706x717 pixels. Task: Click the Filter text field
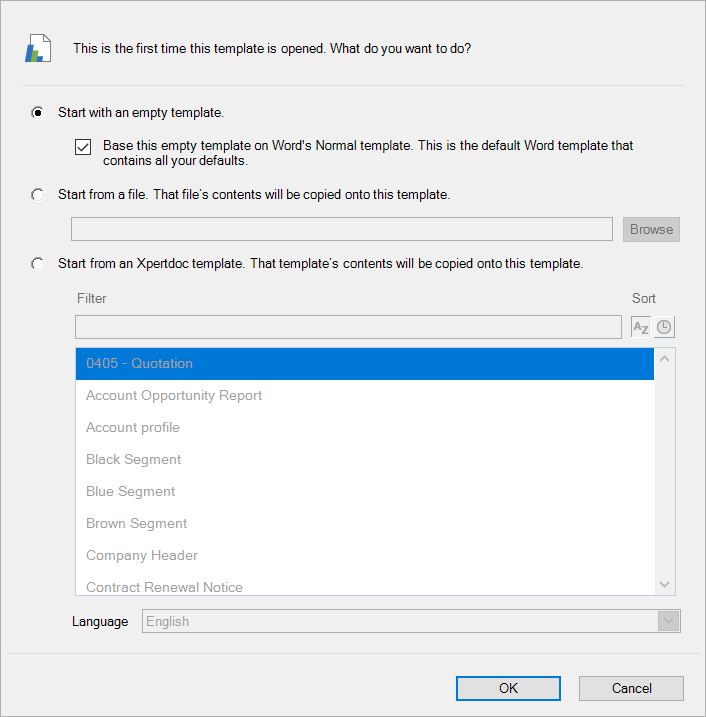(x=348, y=327)
